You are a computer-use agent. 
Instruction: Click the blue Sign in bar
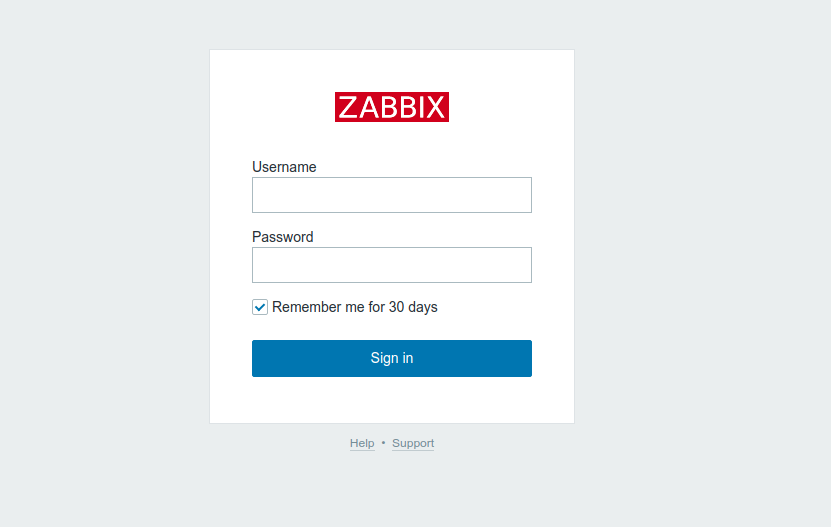[392, 358]
